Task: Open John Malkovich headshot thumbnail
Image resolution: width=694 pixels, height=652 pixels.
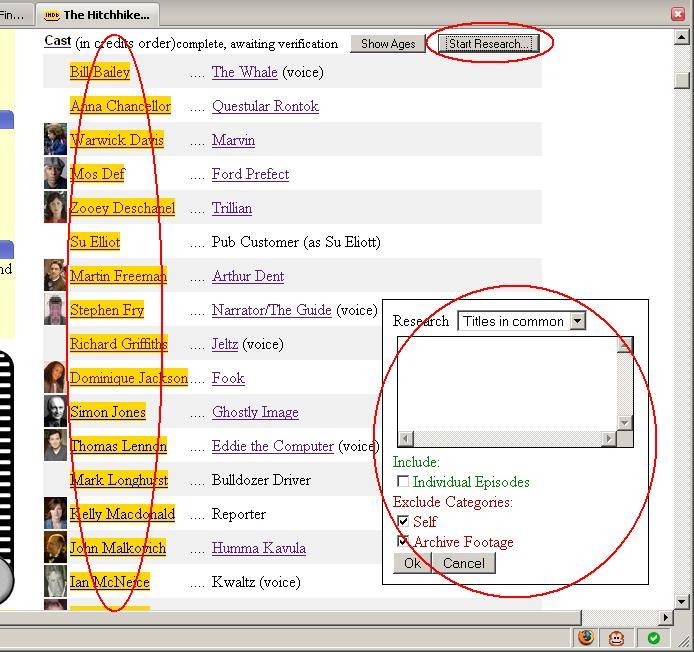Action: (55, 547)
